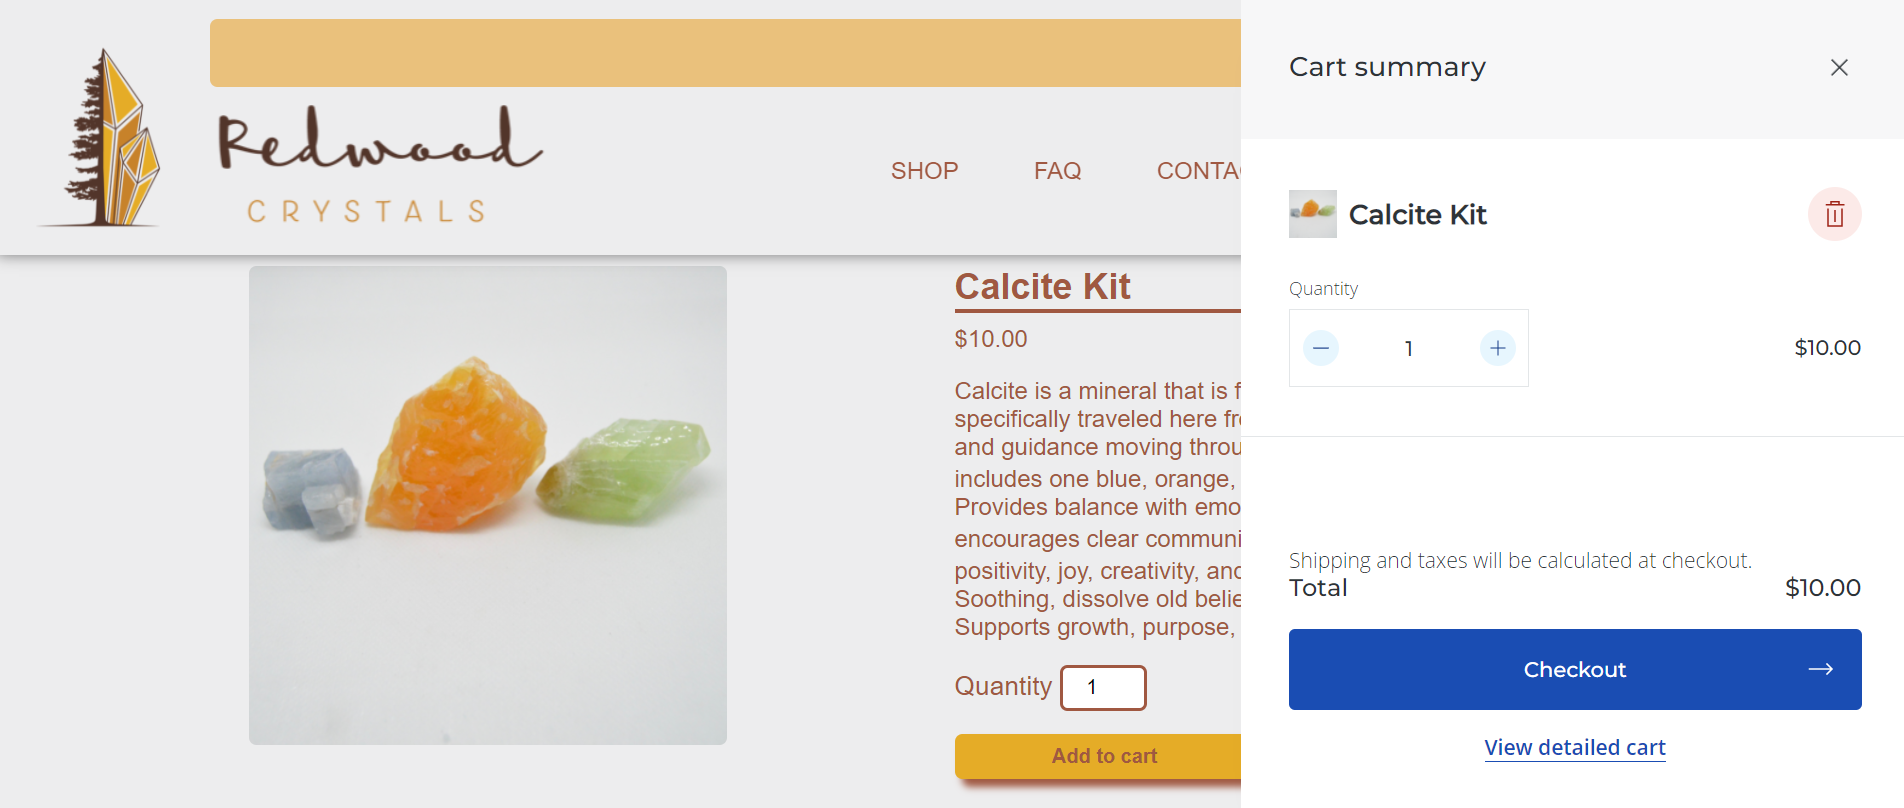Open the CONTACT navigation item
Image resolution: width=1904 pixels, height=808 pixels.
[x=1198, y=171]
